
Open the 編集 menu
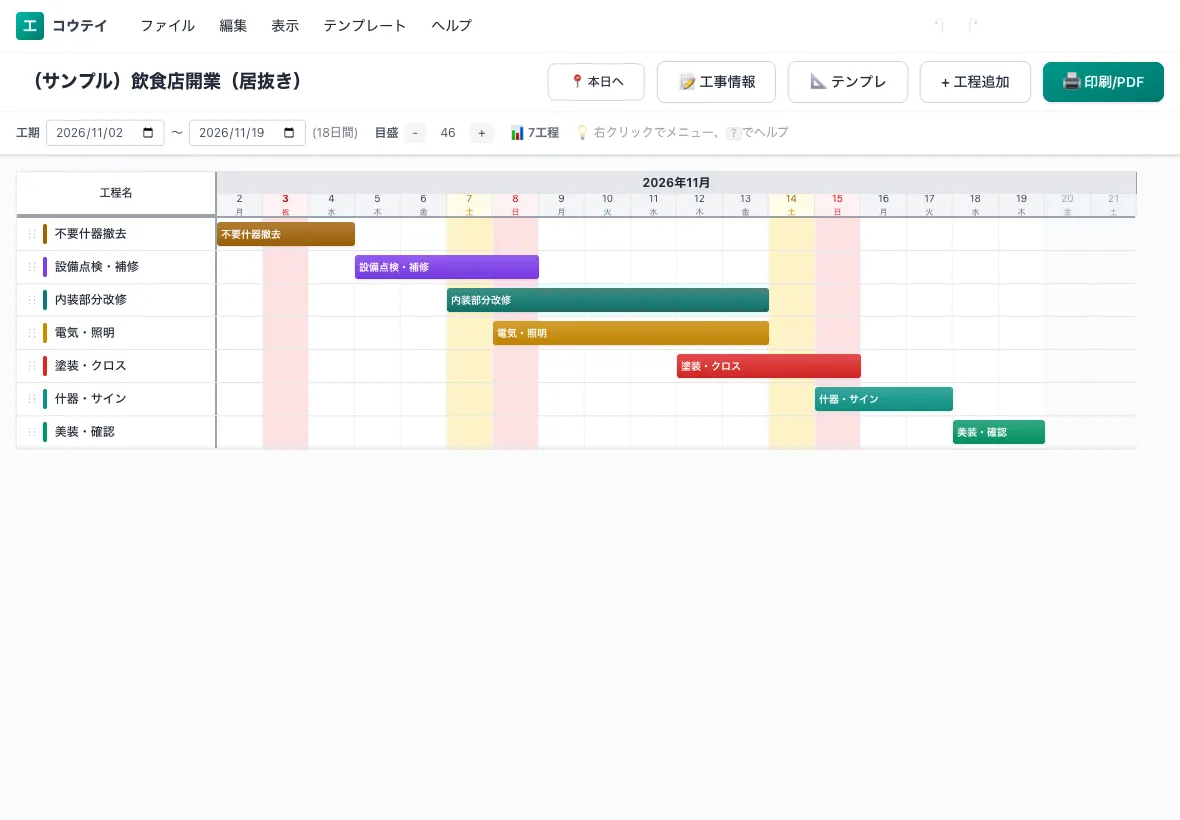coord(233,26)
